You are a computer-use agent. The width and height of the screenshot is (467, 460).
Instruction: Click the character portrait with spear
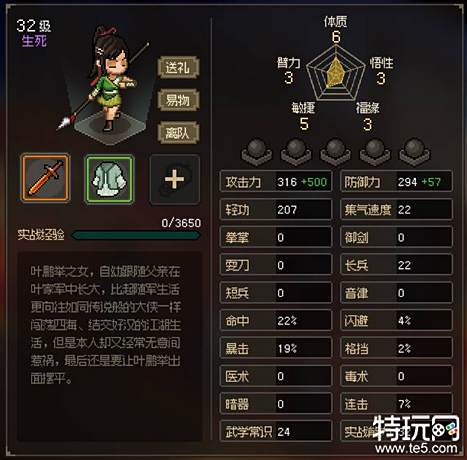coord(107,85)
